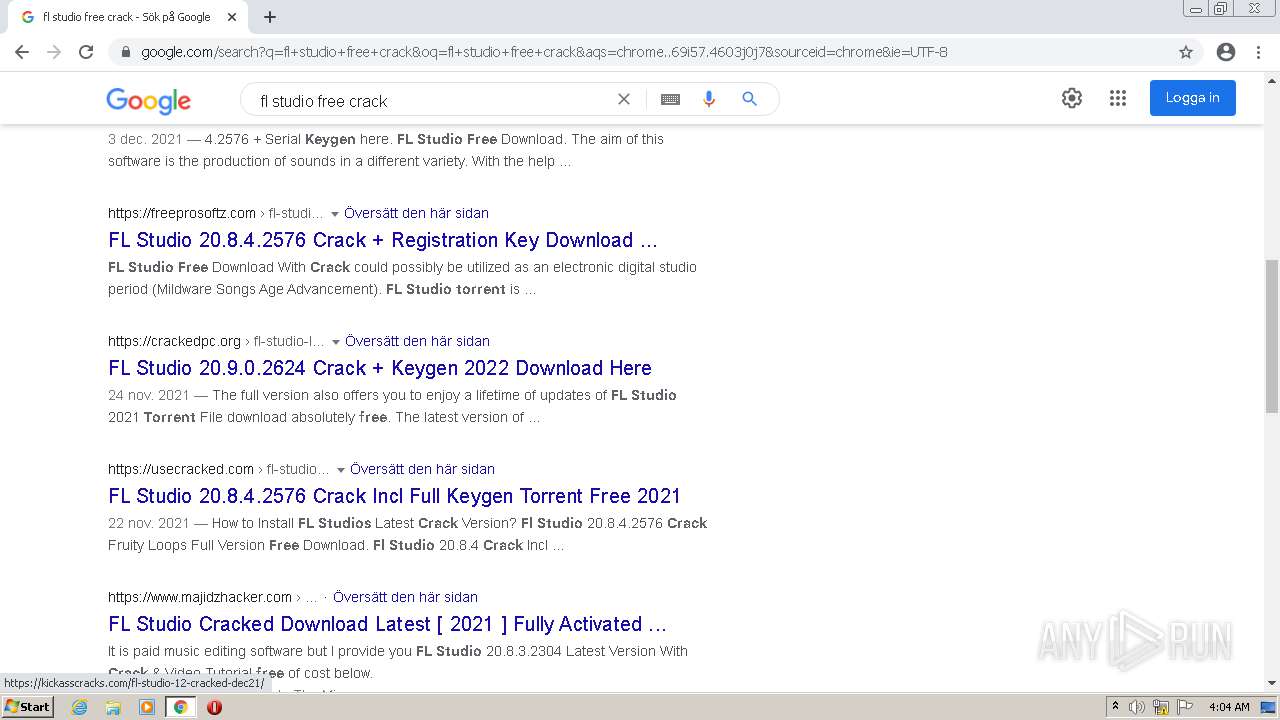Image resolution: width=1280 pixels, height=720 pixels.
Task: Translate the freeprosoftz.com result page
Action: pyautogui.click(x=416, y=213)
